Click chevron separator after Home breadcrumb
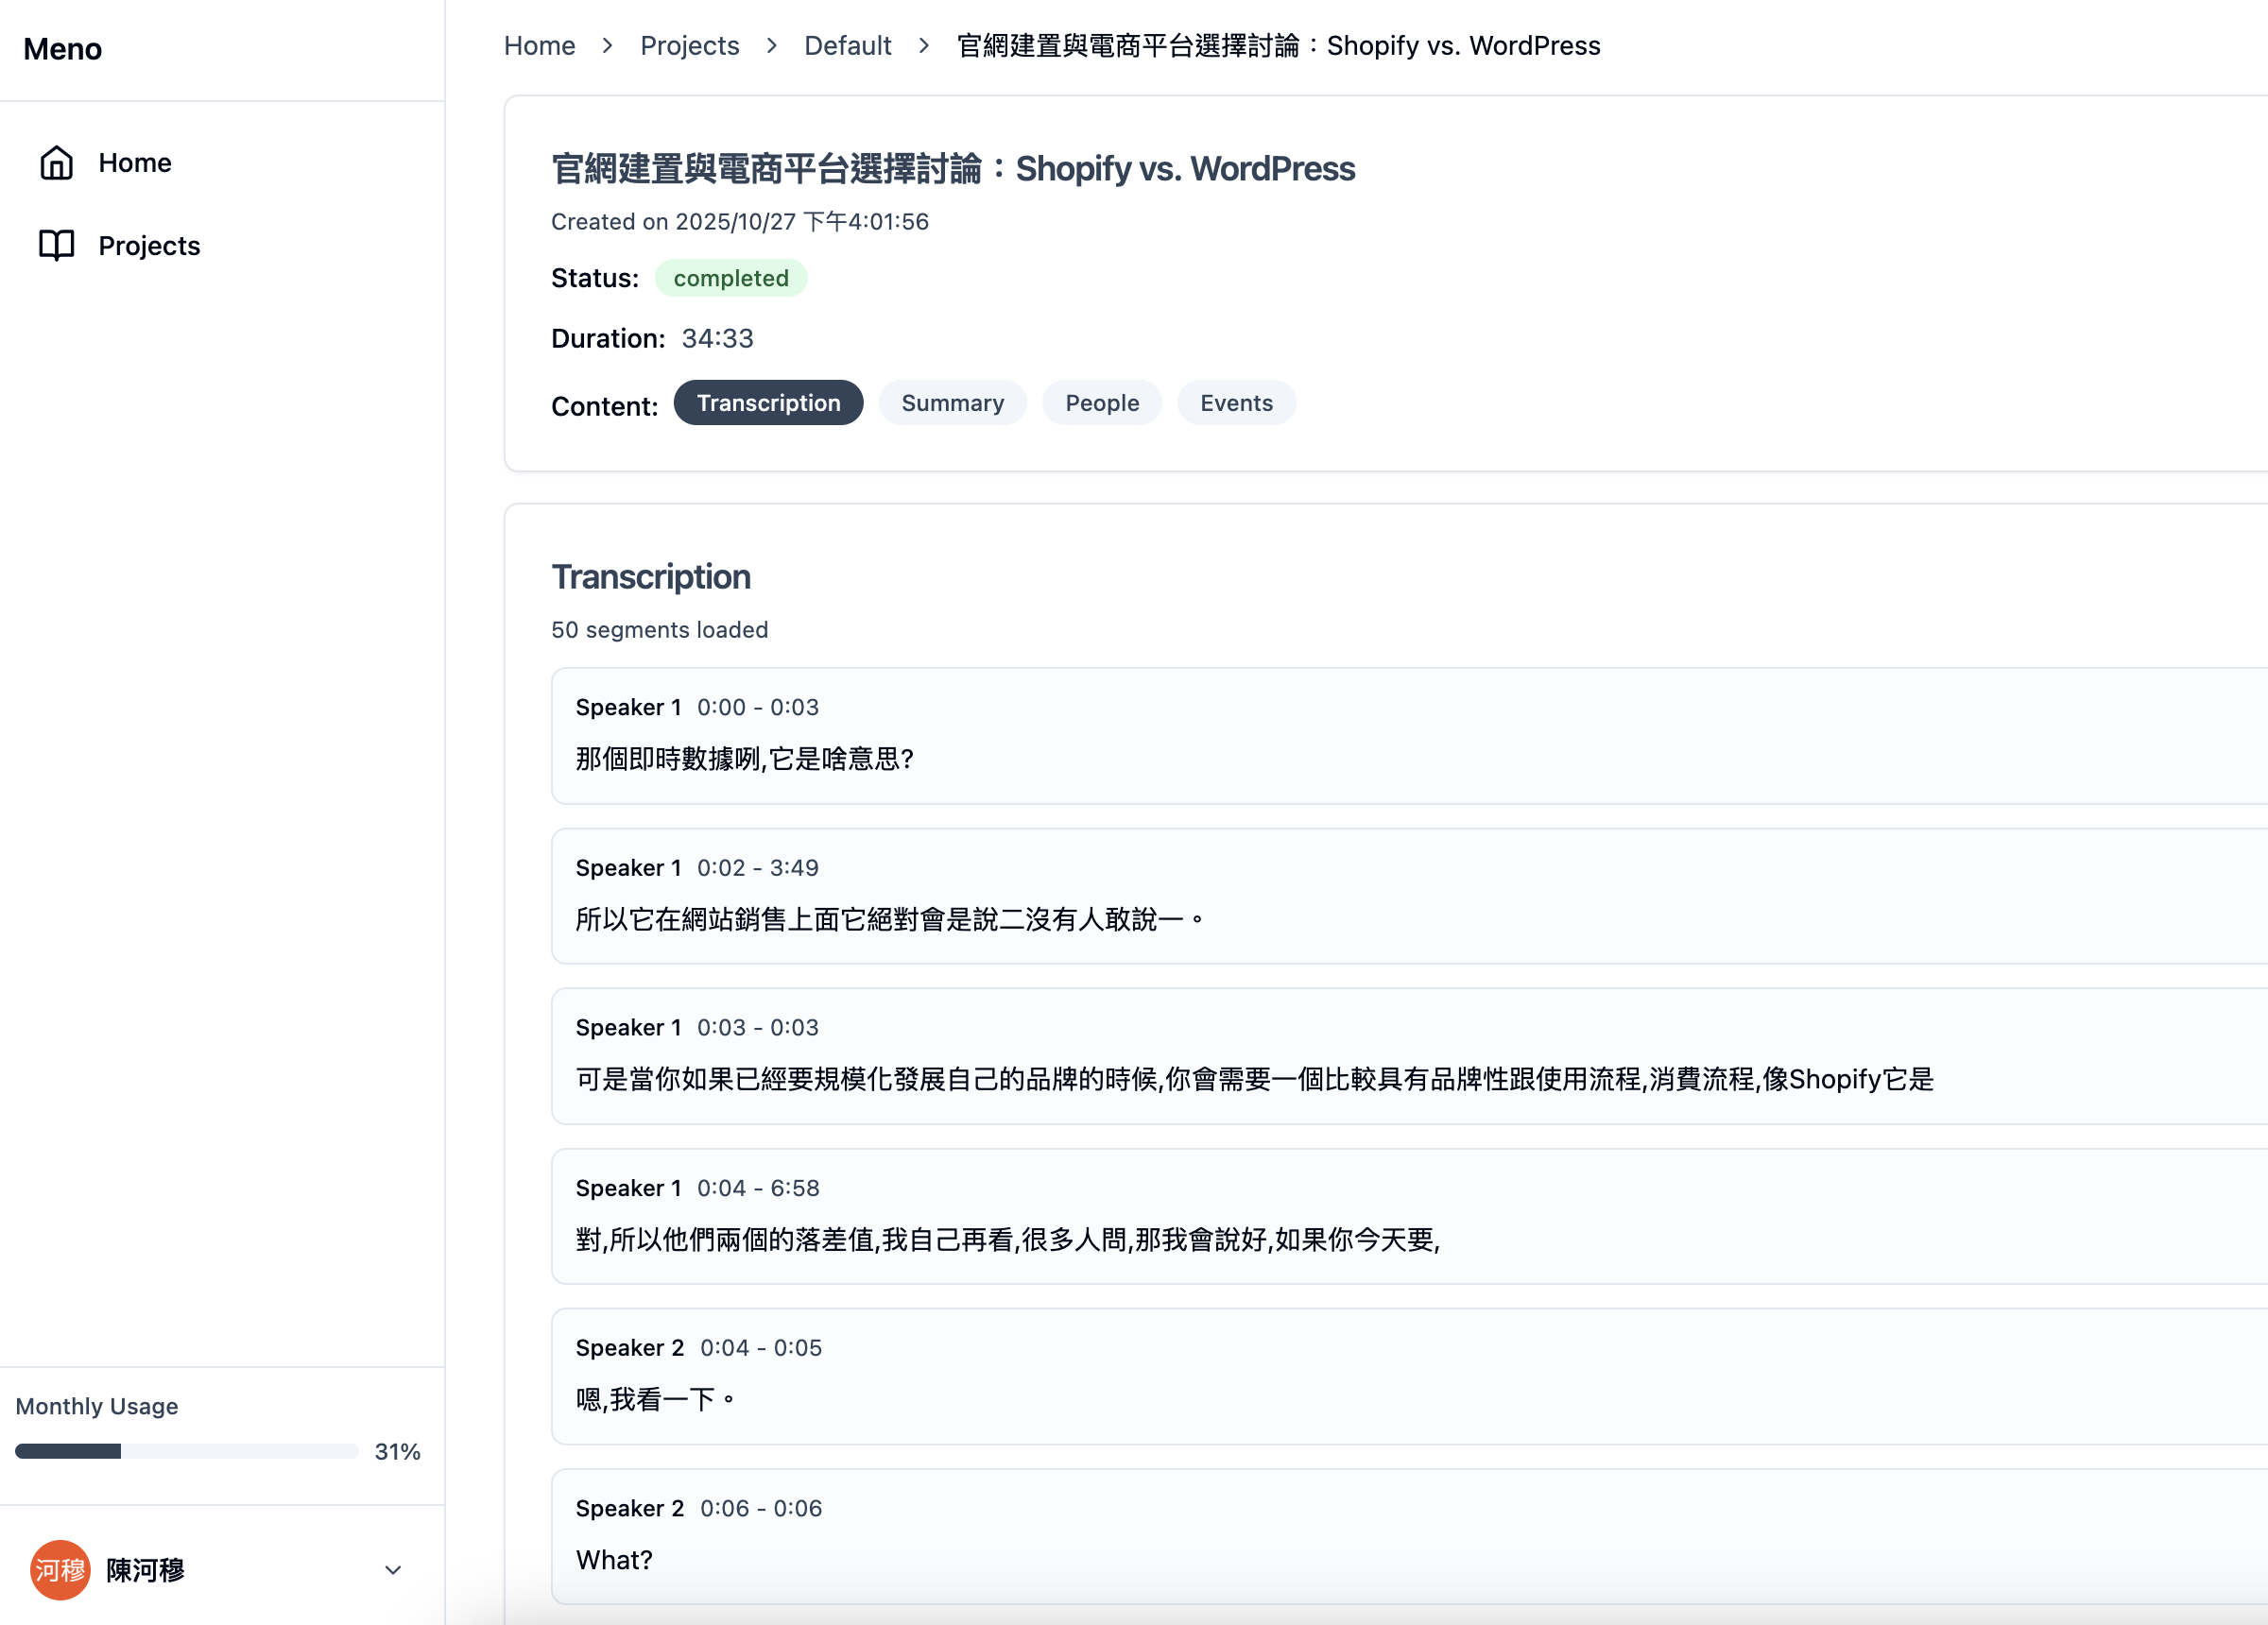Image resolution: width=2268 pixels, height=1625 pixels. click(x=607, y=46)
